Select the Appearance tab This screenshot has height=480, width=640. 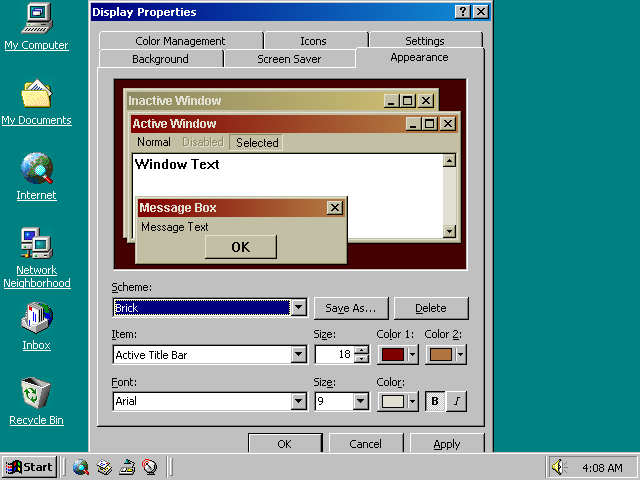420,57
